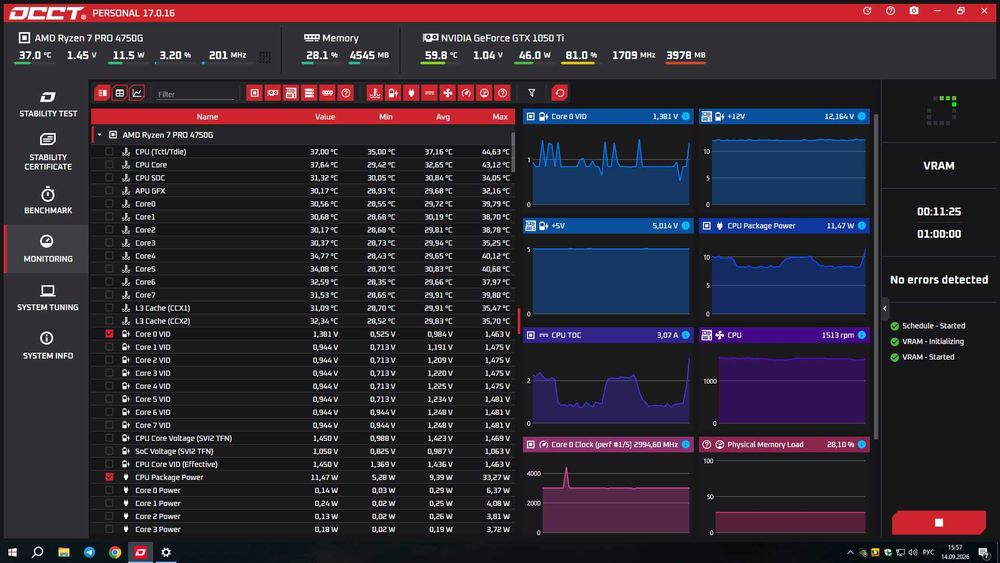Show fan speed sensors only

(448, 93)
